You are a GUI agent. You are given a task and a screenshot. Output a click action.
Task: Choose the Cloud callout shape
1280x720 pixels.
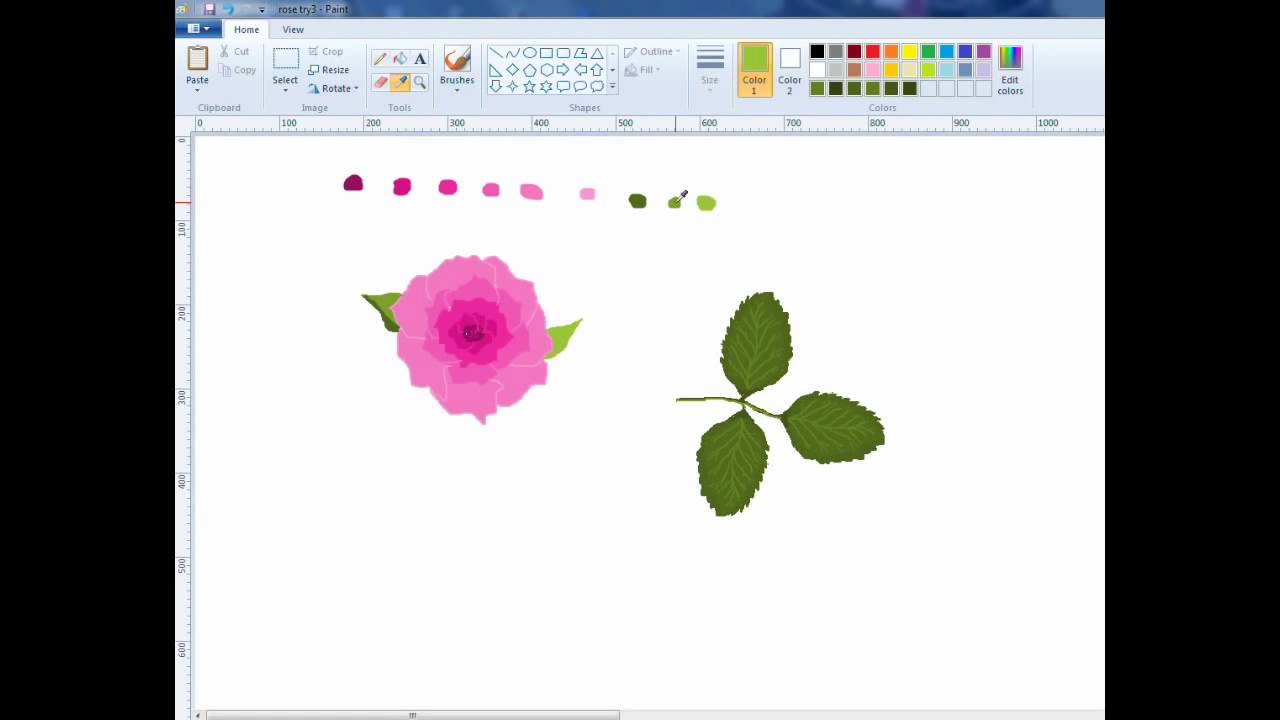coord(597,87)
